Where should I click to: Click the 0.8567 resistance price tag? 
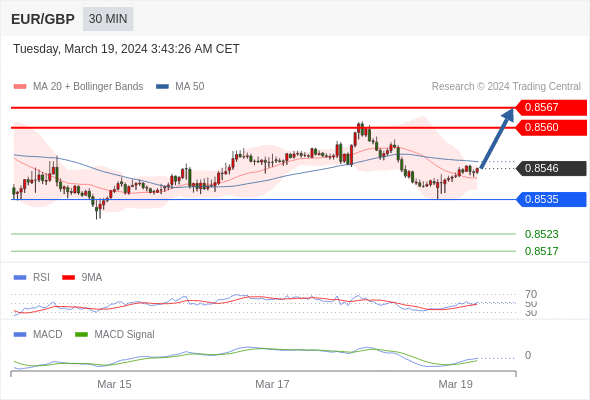[551, 108]
